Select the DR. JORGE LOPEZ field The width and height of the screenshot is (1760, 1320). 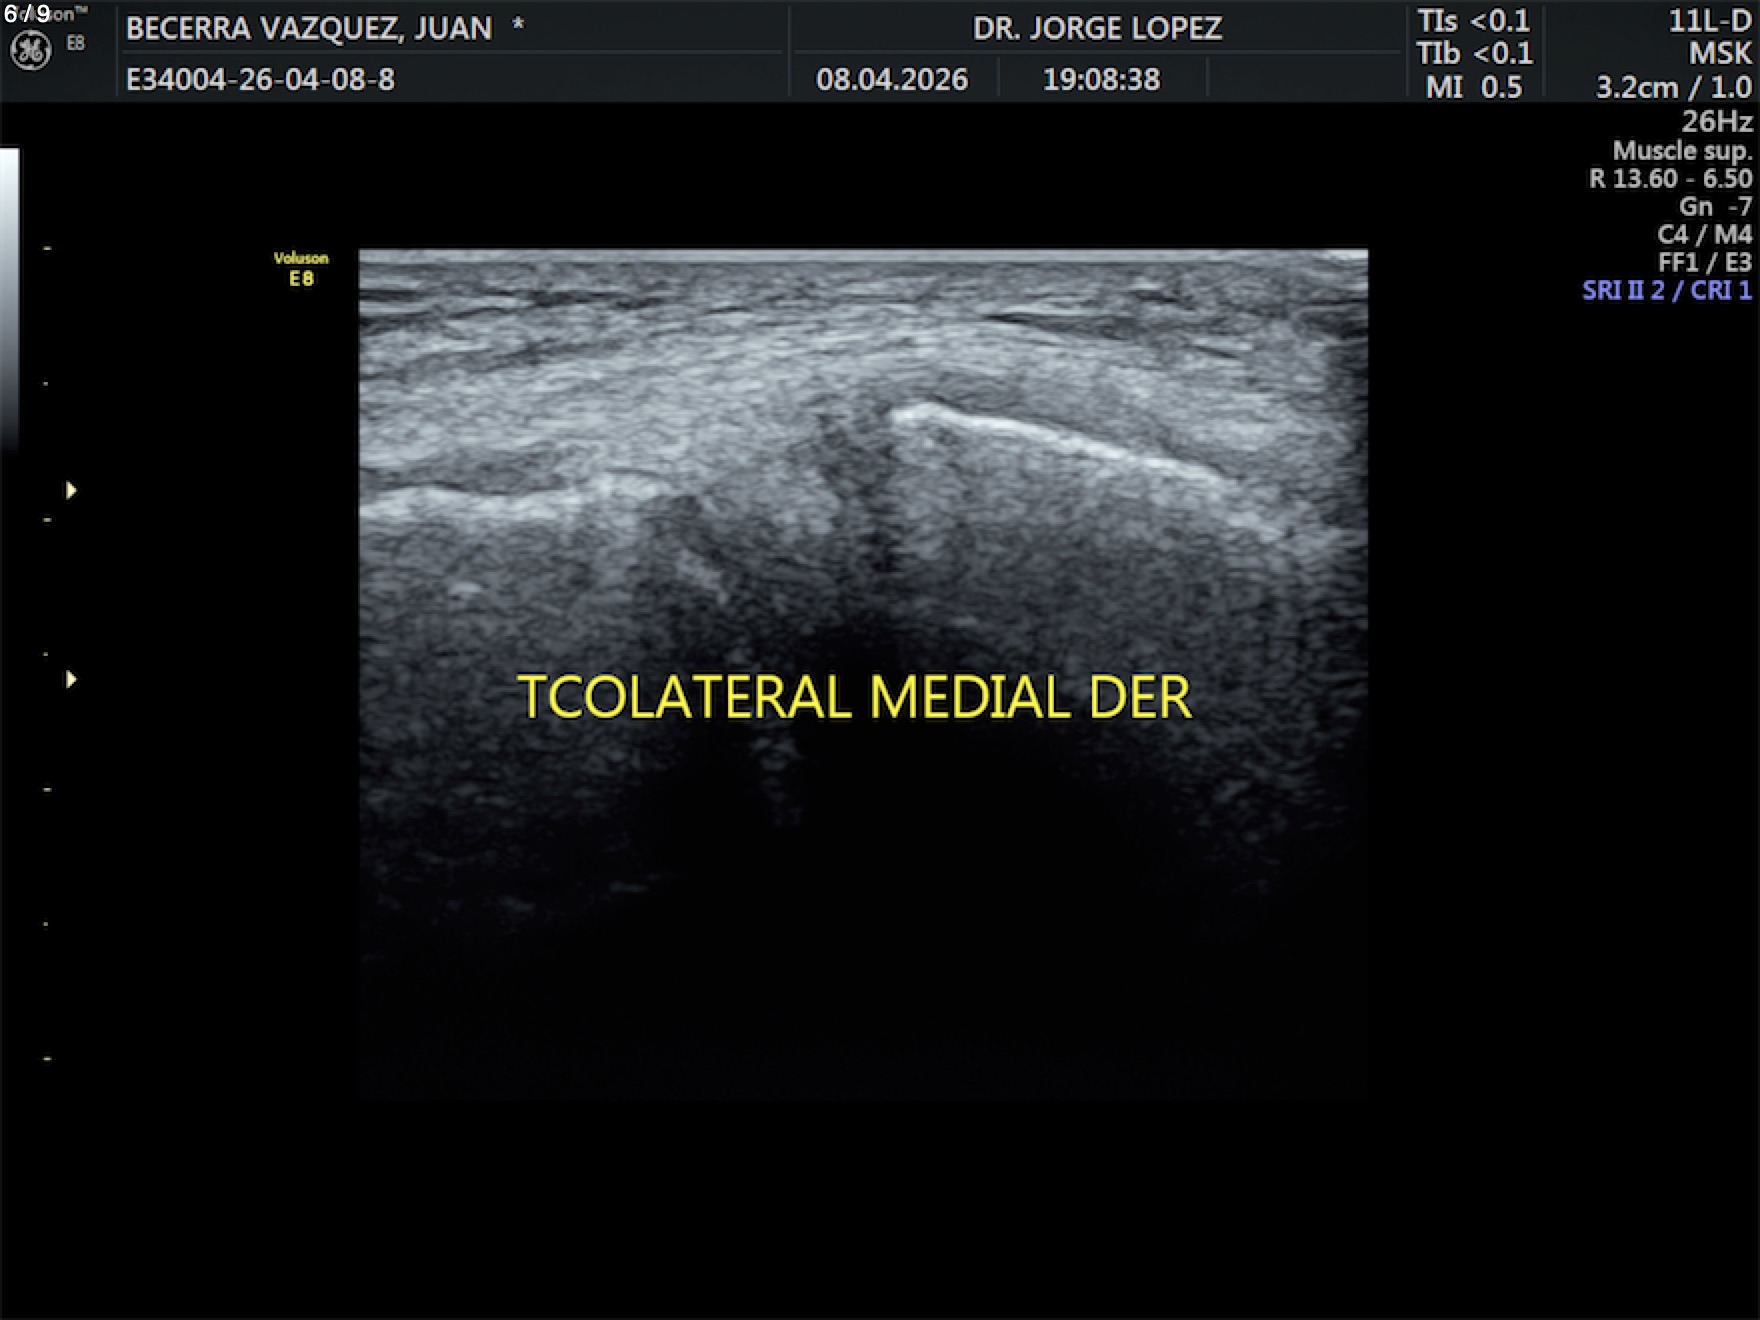point(1097,29)
